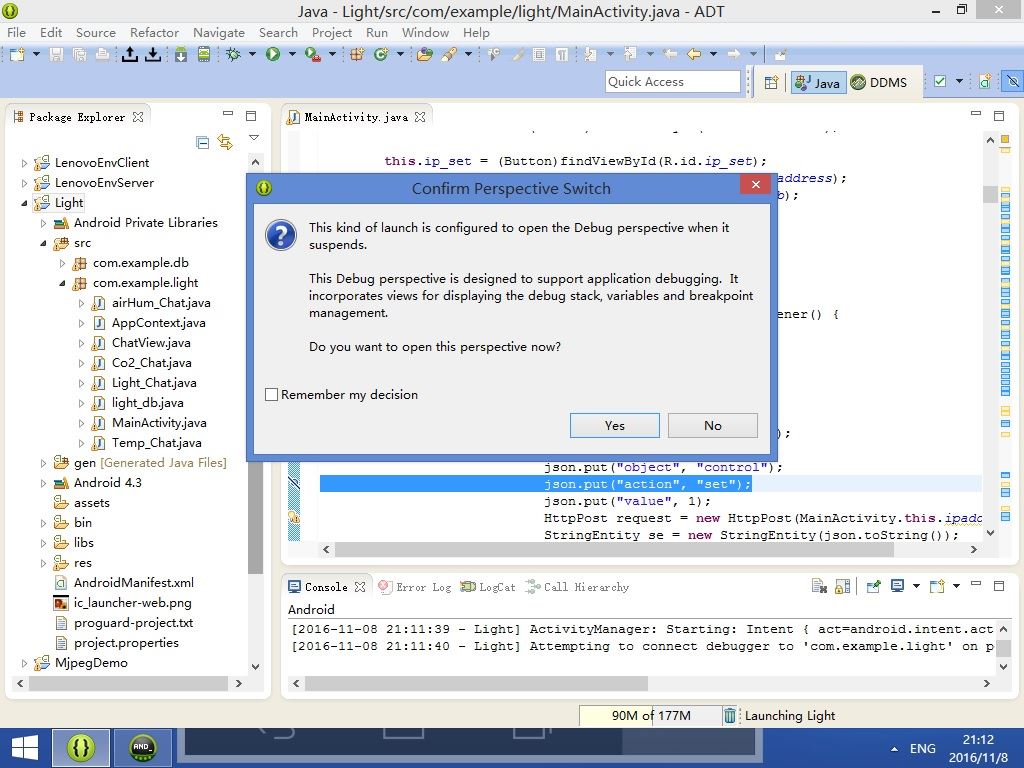Click the Pin Console icon
The width and height of the screenshot is (1024, 768).
click(x=873, y=586)
